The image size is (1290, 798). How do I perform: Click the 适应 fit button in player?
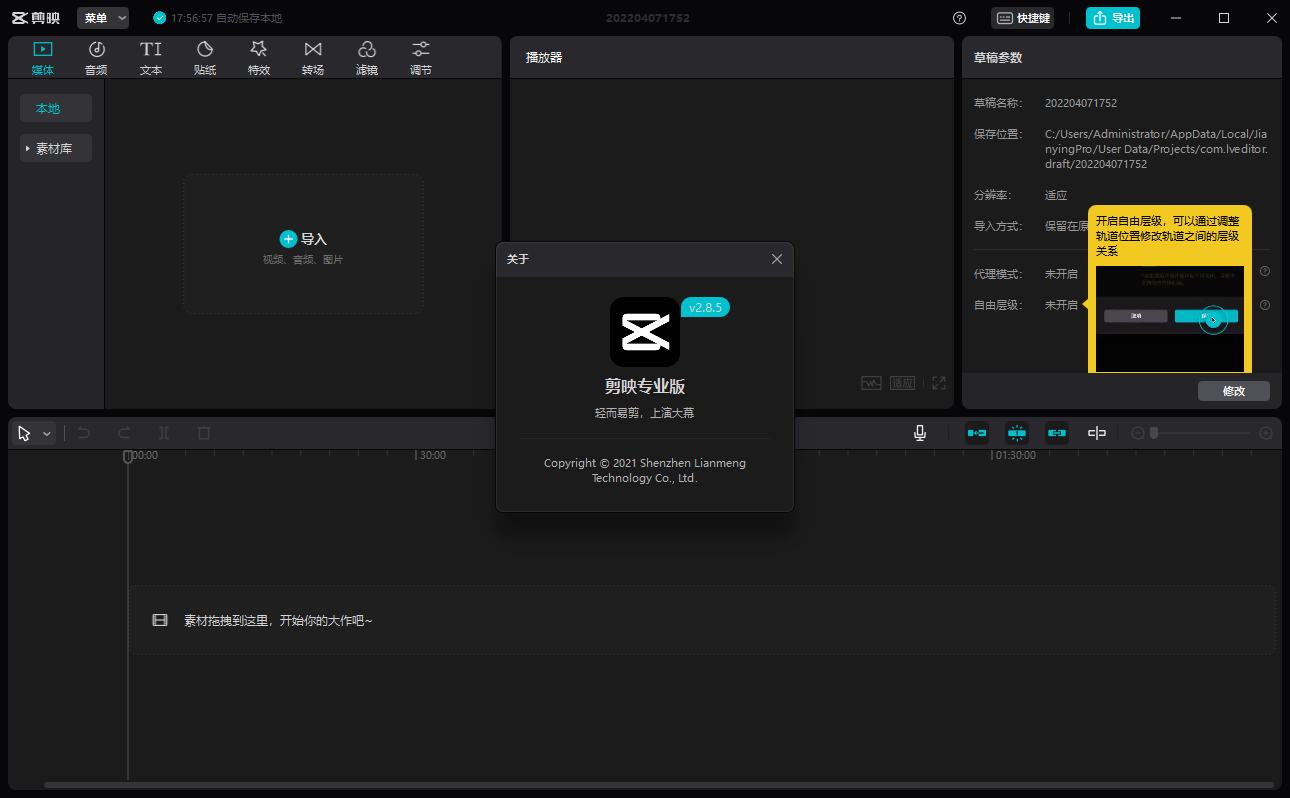[x=902, y=383]
